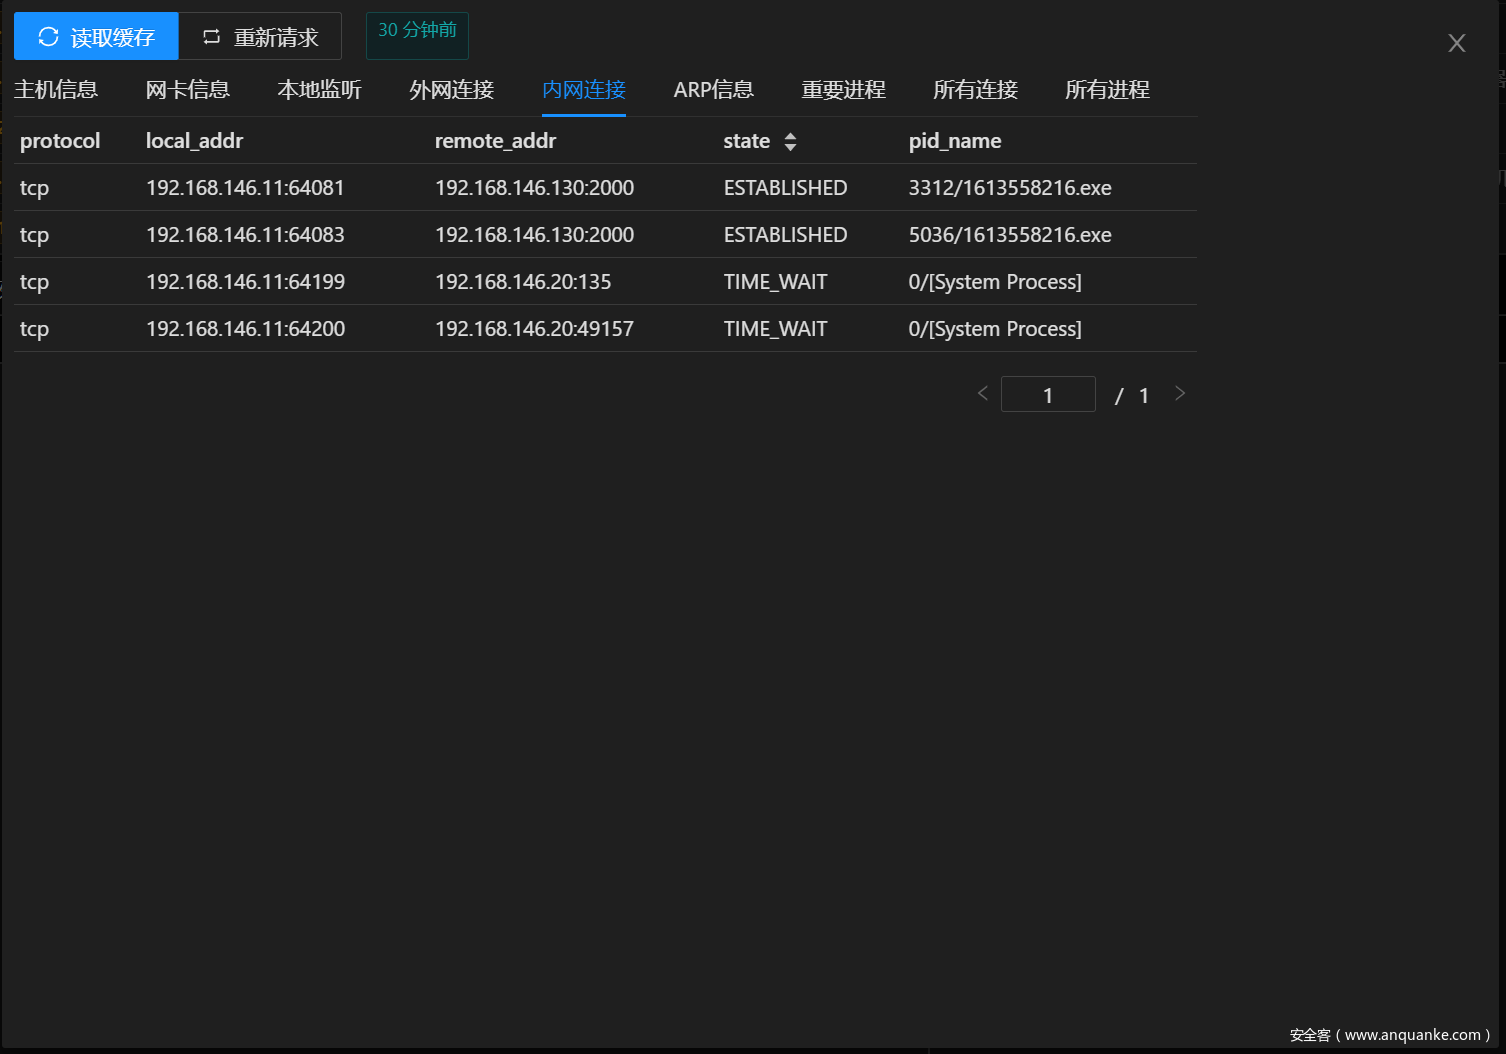
Task: Switch to the 所有进程 tab
Action: tap(1107, 90)
